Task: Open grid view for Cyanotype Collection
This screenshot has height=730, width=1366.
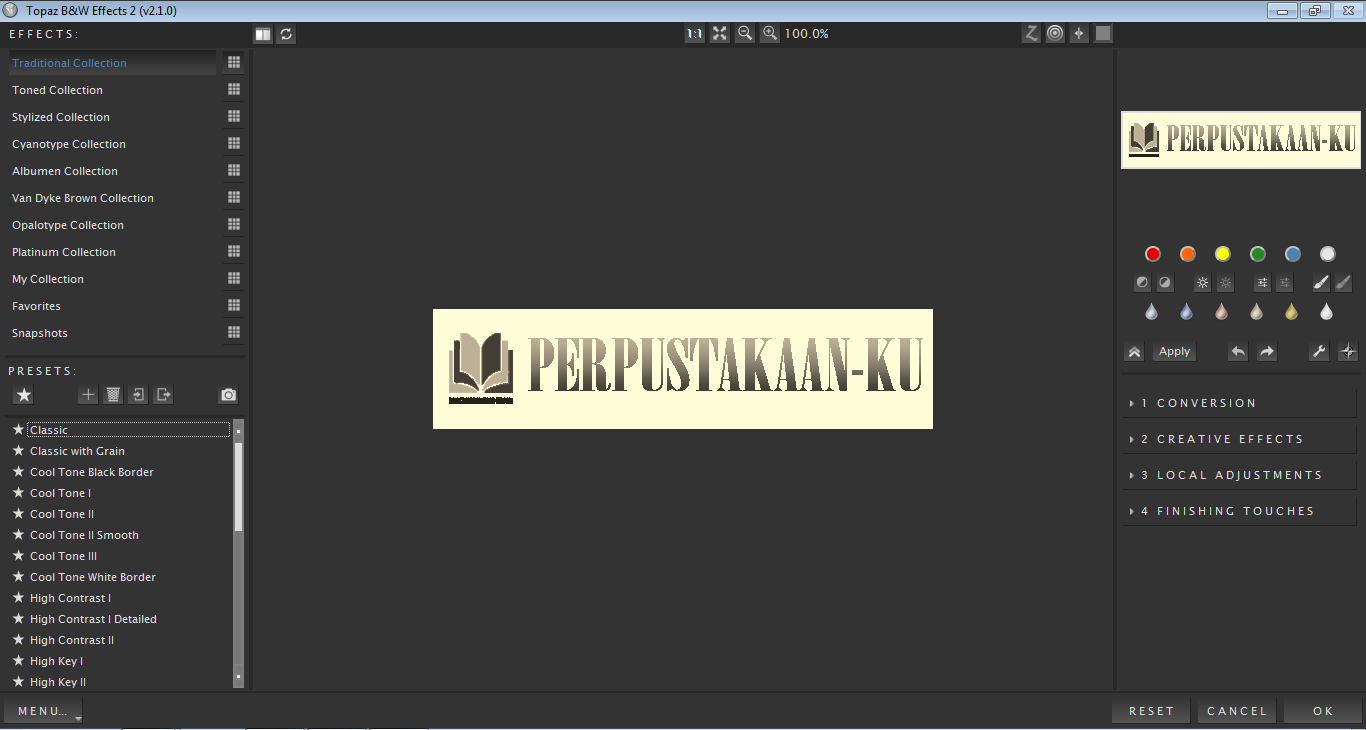Action: tap(234, 143)
